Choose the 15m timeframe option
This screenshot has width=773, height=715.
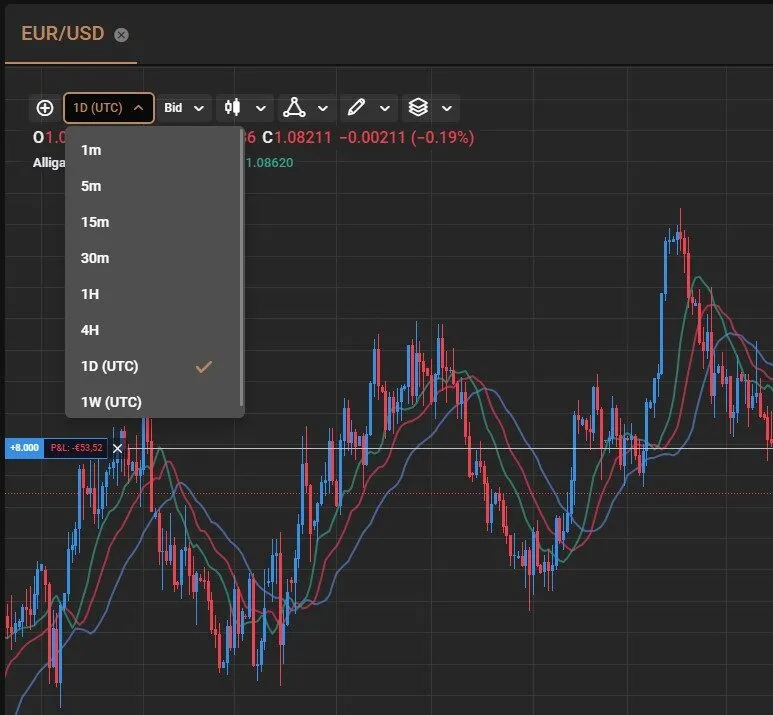pyautogui.click(x=95, y=222)
